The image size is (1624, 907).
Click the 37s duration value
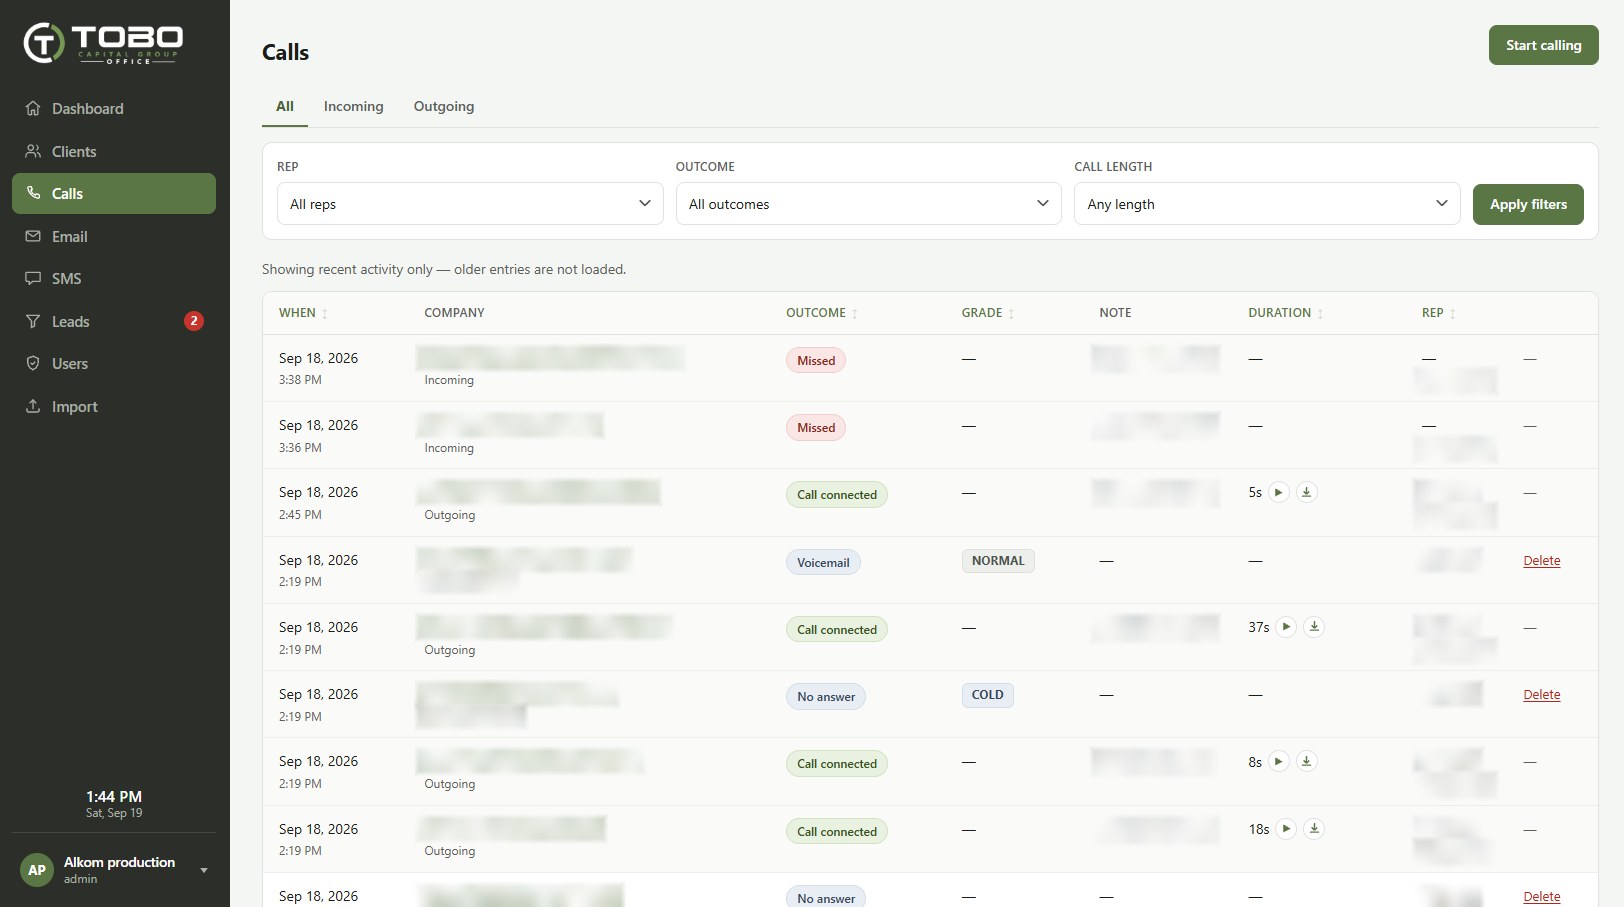coord(1258,627)
